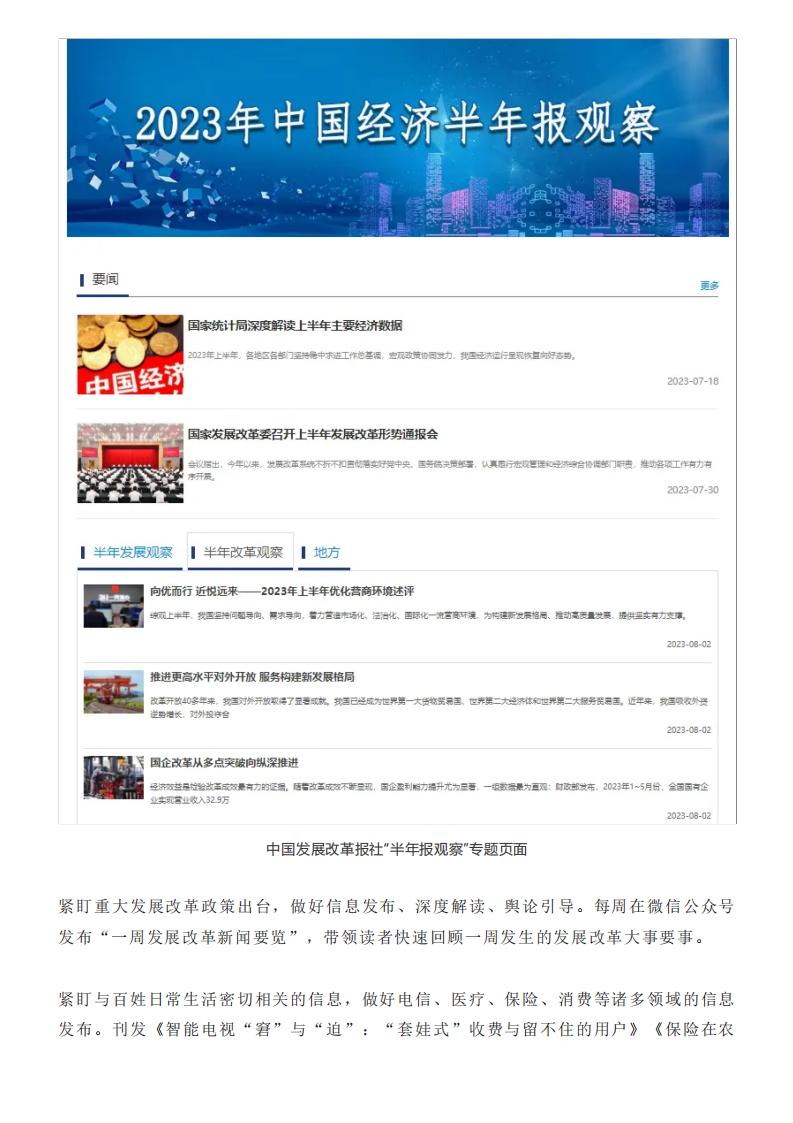This screenshot has width=793, height=1123.
Task: Open the 更多 link in 要闻 section
Action: coord(708,285)
